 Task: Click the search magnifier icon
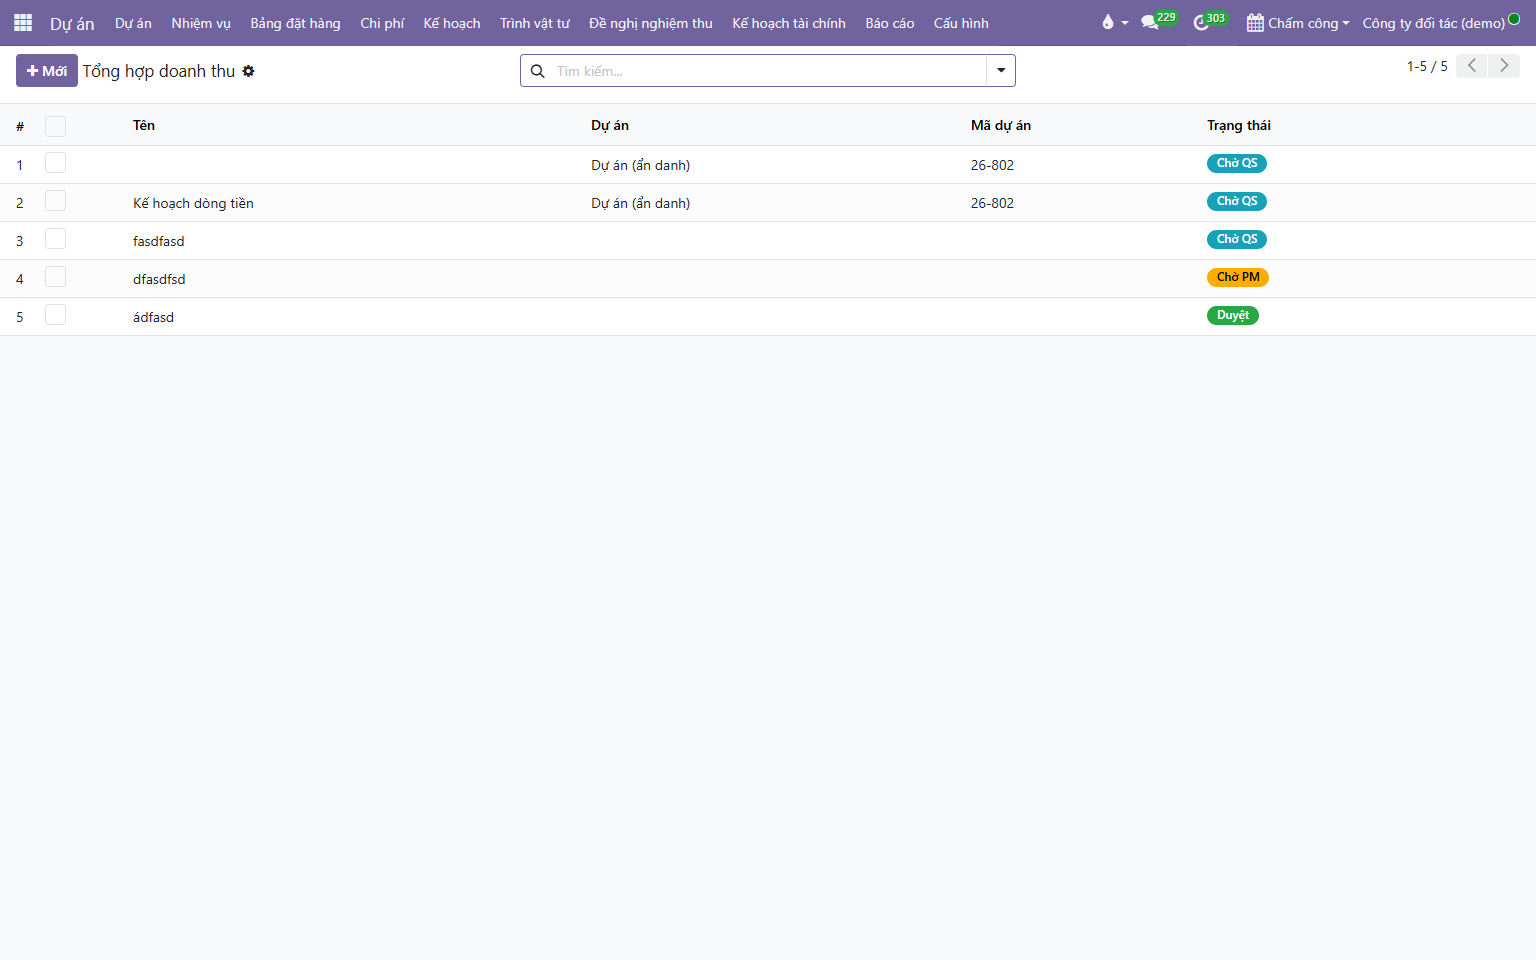(538, 71)
